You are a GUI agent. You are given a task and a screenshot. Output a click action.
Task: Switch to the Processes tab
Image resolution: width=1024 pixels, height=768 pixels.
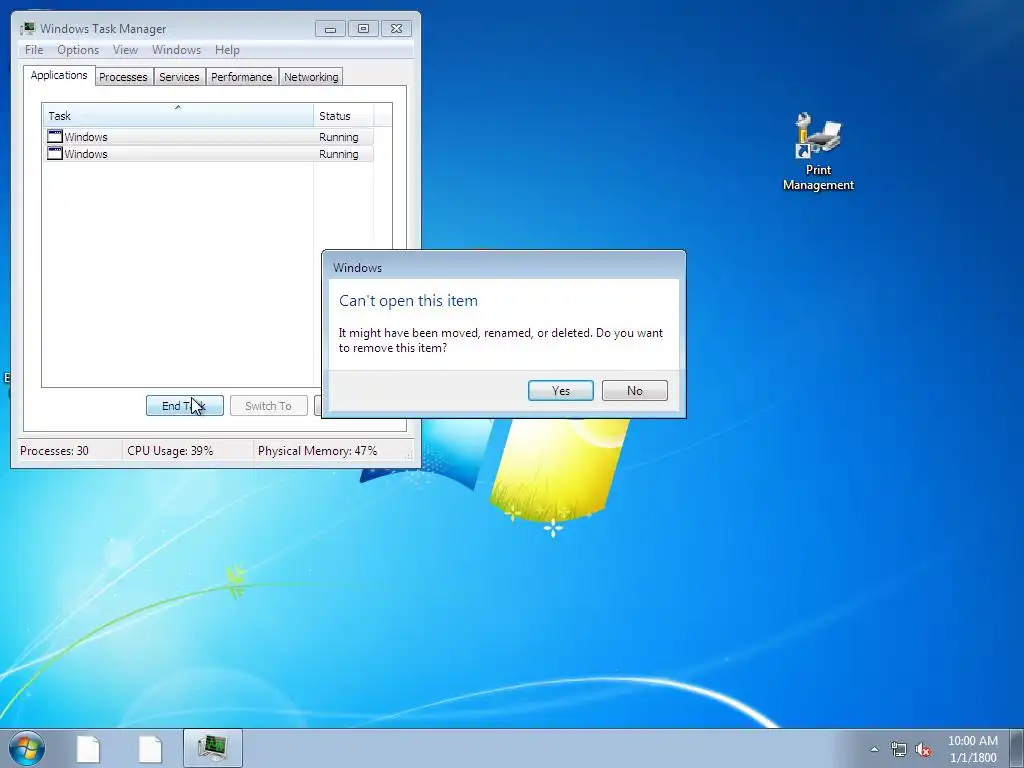[x=123, y=77]
